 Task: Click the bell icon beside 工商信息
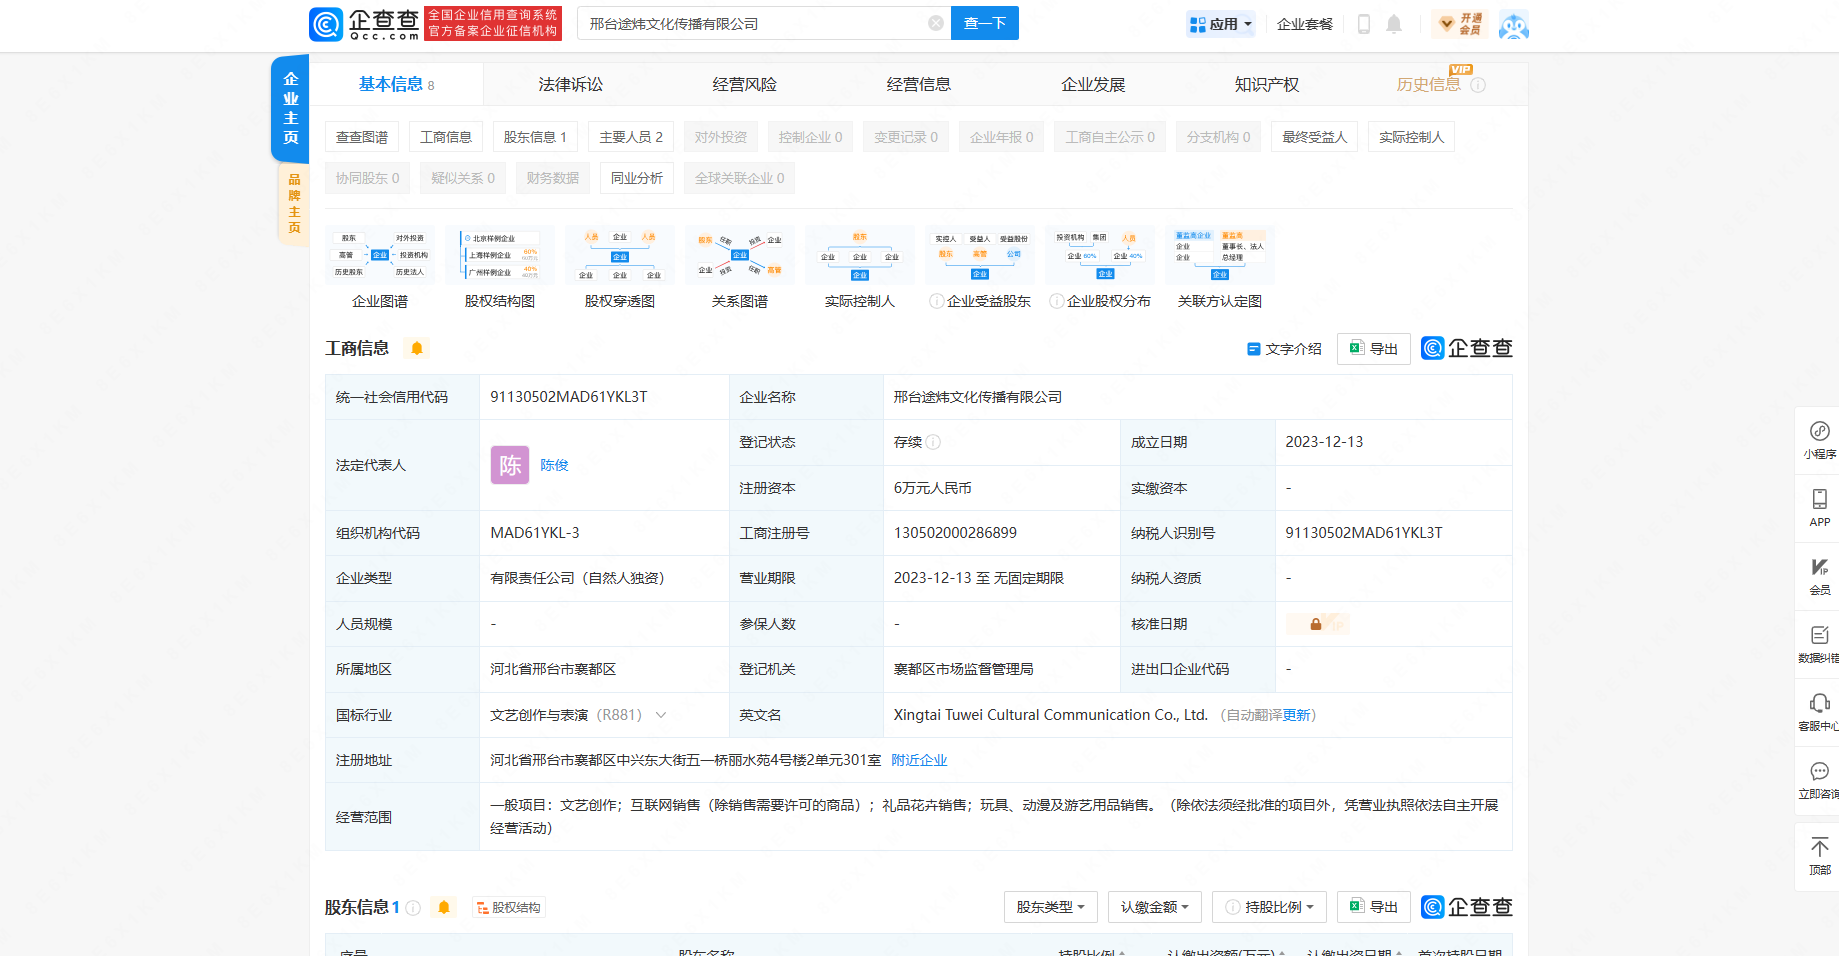(x=417, y=348)
